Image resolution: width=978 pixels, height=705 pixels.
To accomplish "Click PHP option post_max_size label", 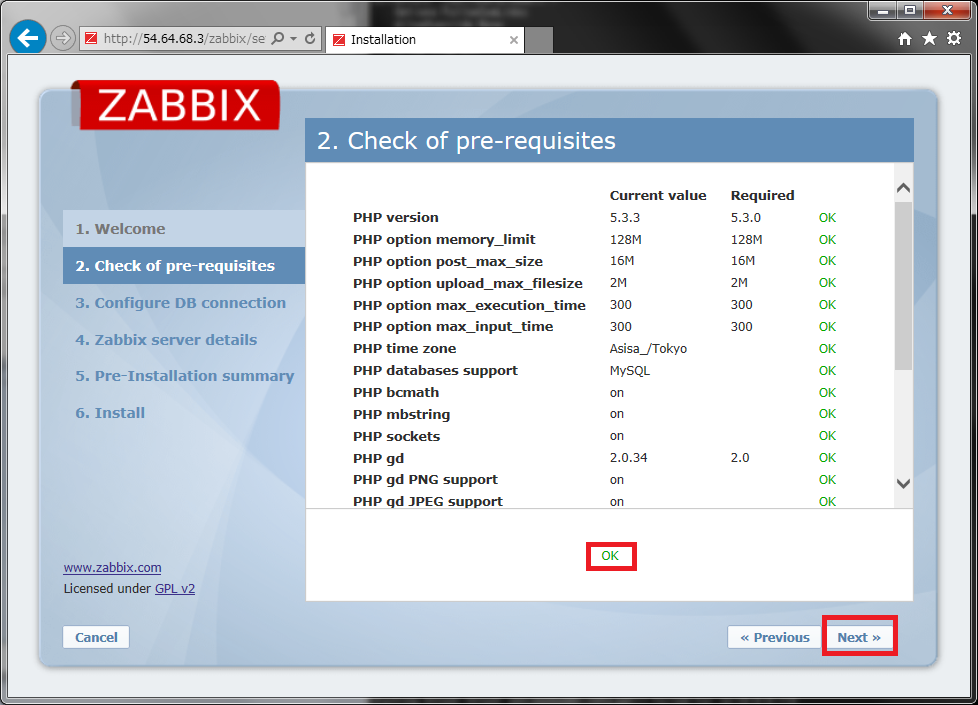I will pyautogui.click(x=448, y=261).
